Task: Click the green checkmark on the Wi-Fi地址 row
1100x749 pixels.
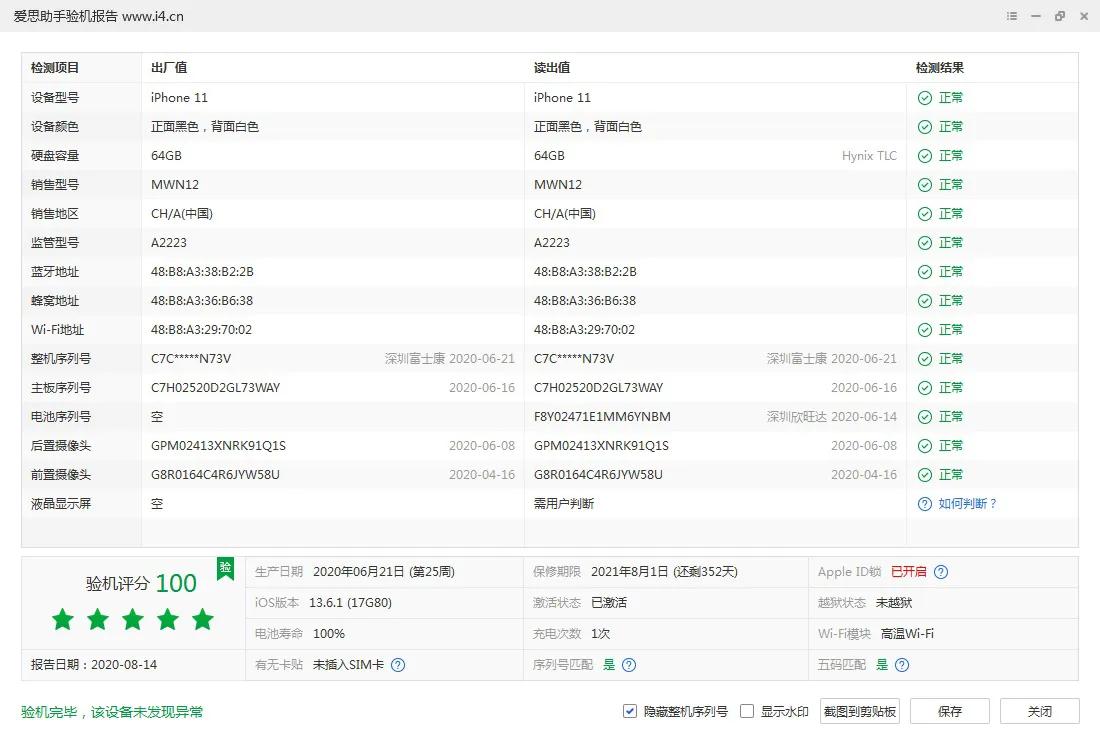Action: [x=923, y=329]
